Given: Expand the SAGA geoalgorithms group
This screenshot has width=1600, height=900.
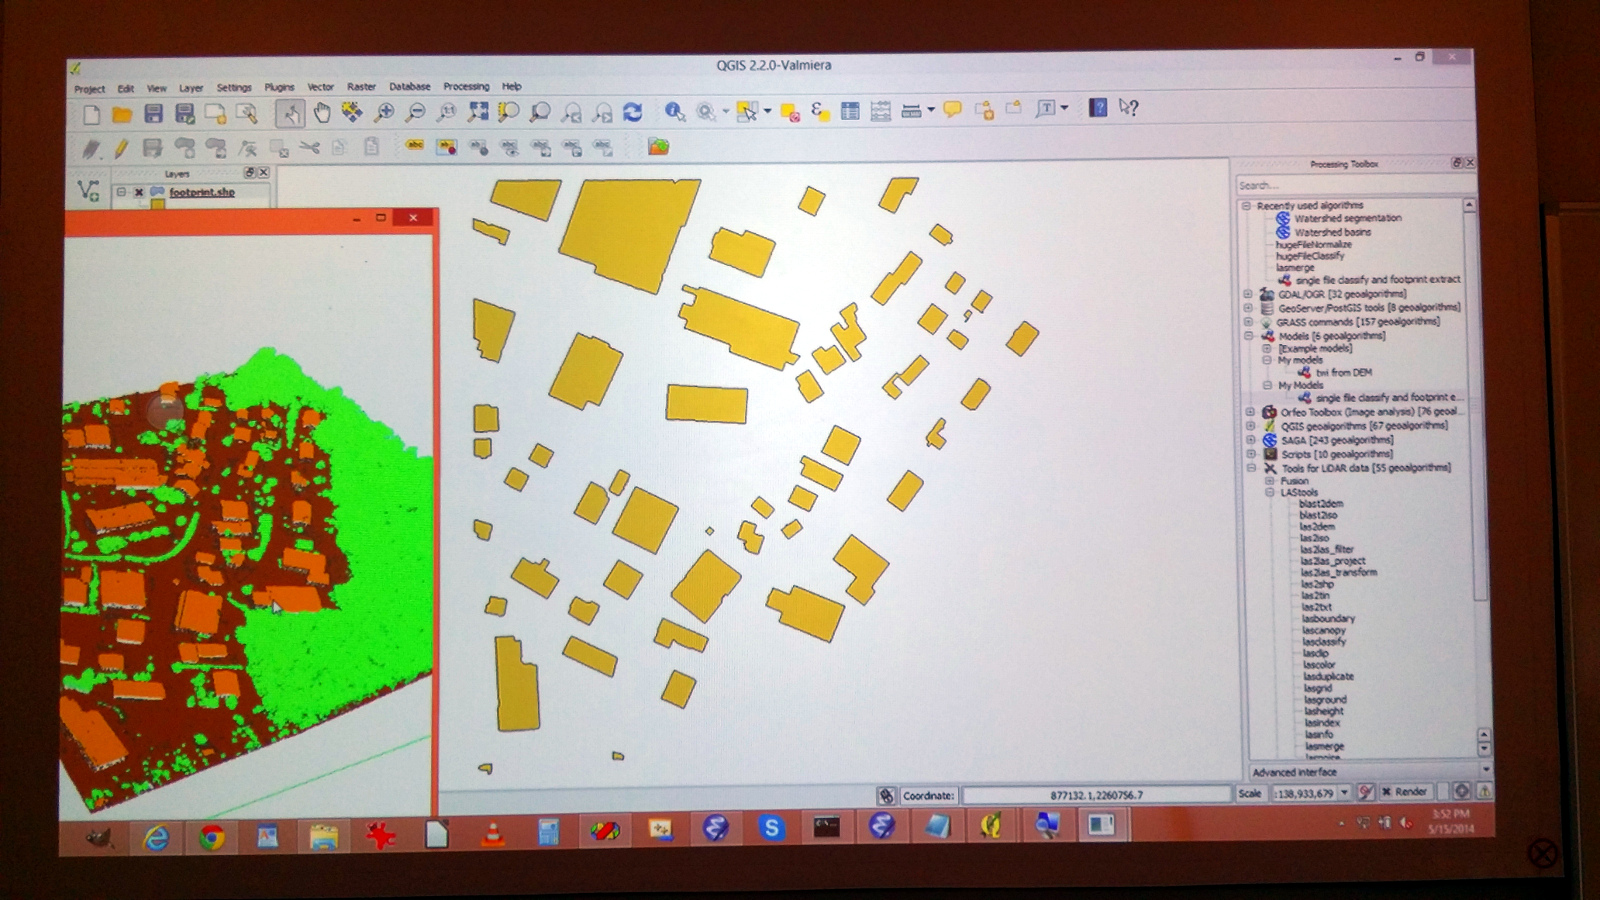Looking at the screenshot, I should click(1250, 440).
